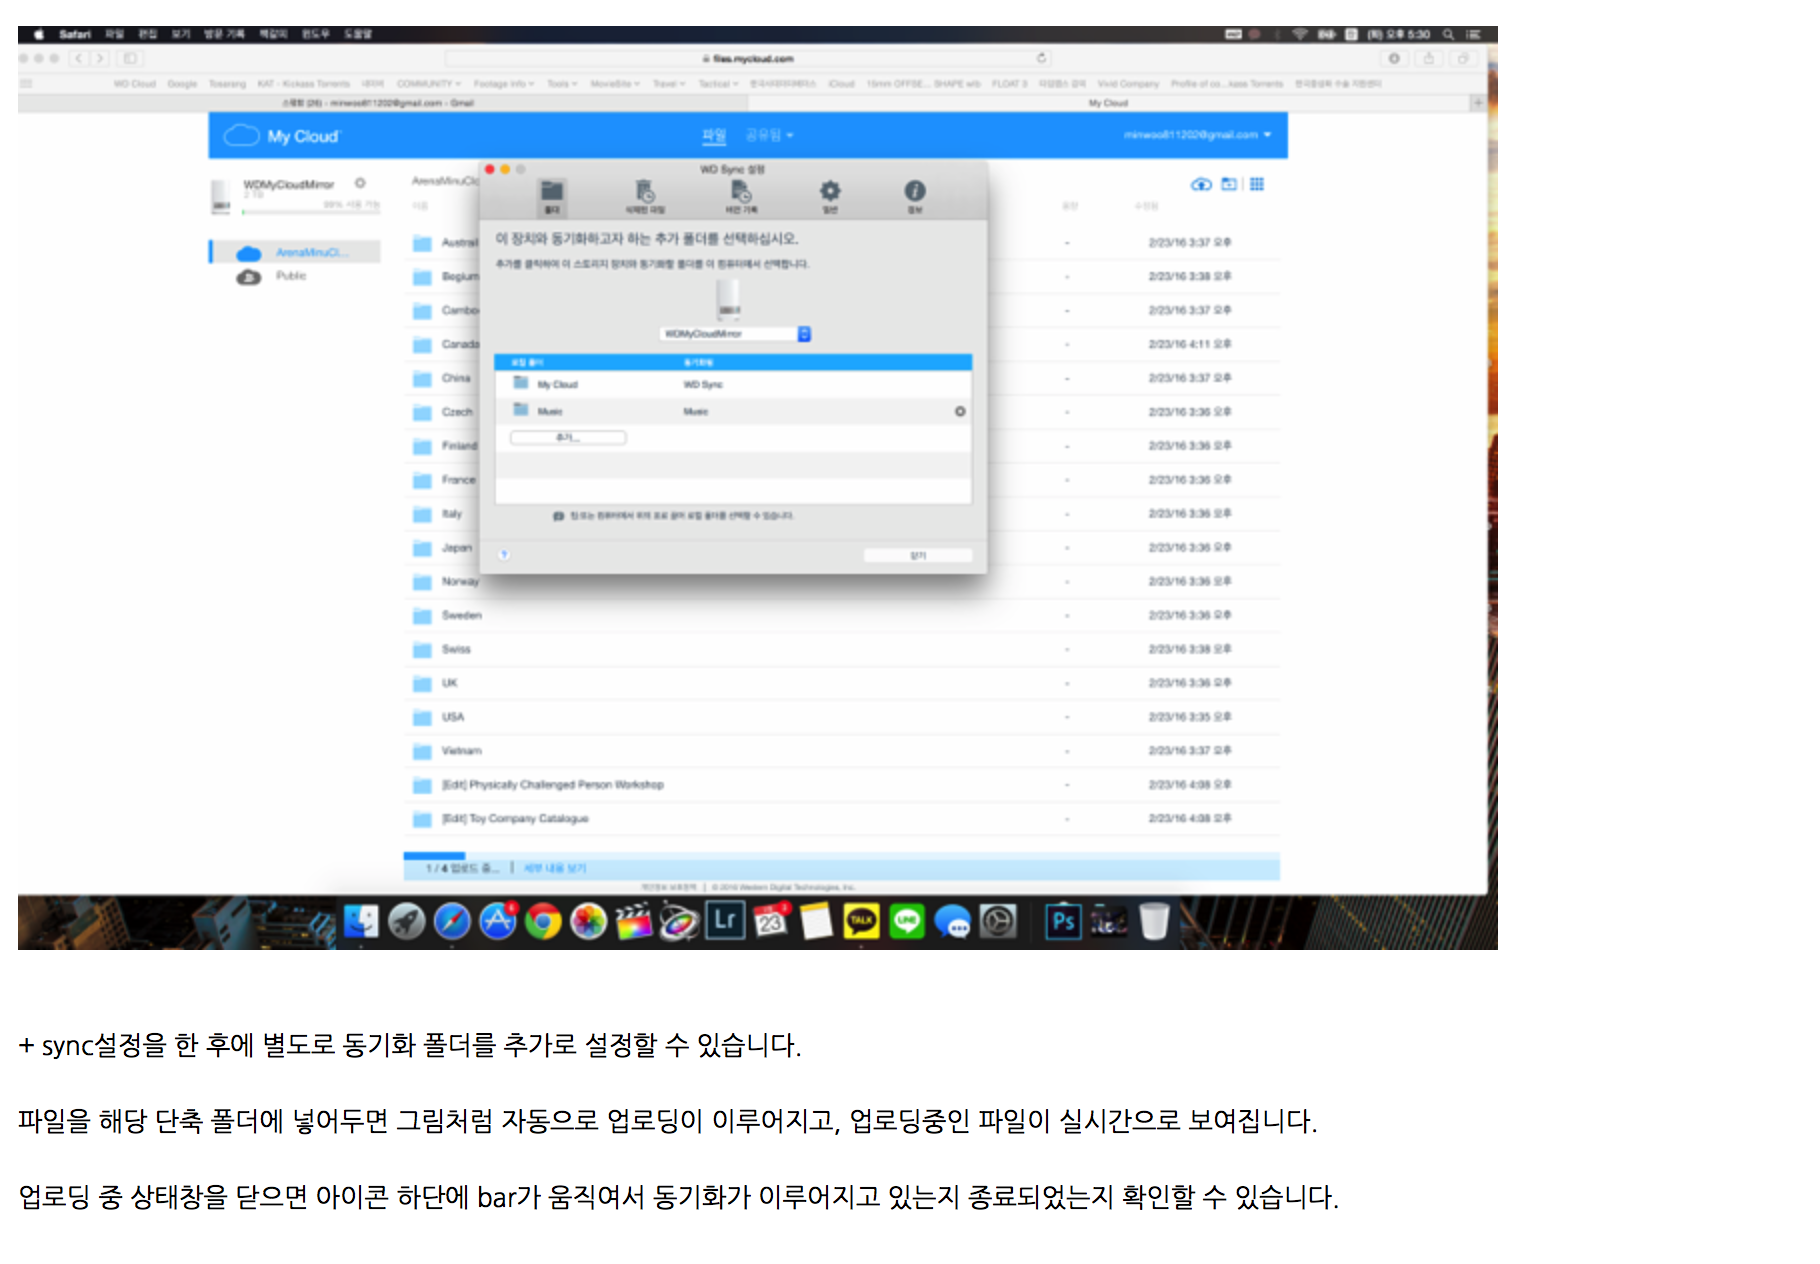Image resolution: width=1820 pixels, height=1264 pixels.
Task: Open the Safari menu in menu bar
Action: (75, 34)
